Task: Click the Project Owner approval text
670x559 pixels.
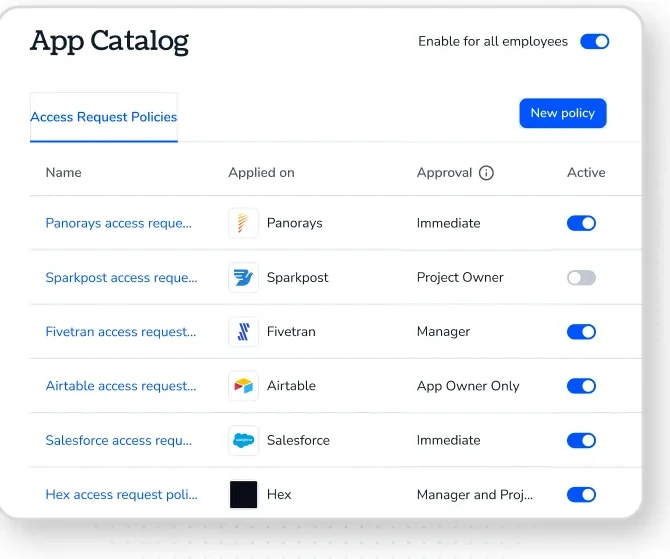Action: [460, 277]
